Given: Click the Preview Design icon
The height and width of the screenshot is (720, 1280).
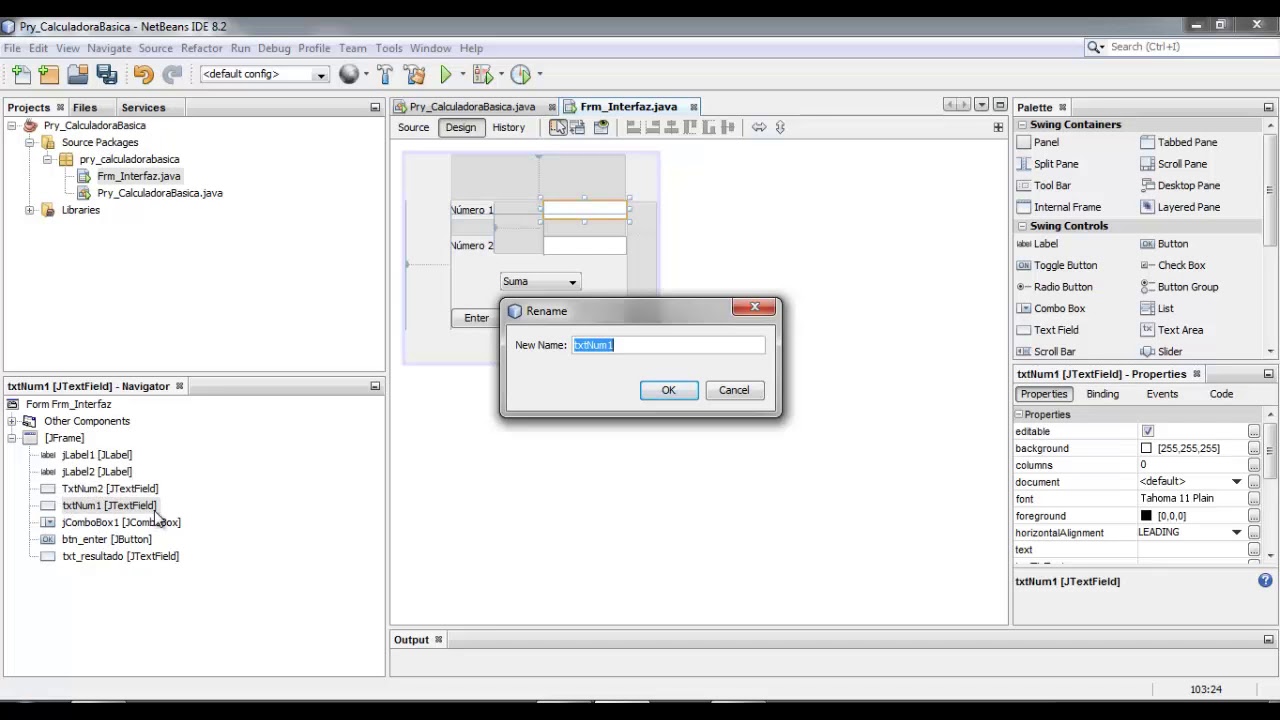Looking at the screenshot, I should [601, 127].
